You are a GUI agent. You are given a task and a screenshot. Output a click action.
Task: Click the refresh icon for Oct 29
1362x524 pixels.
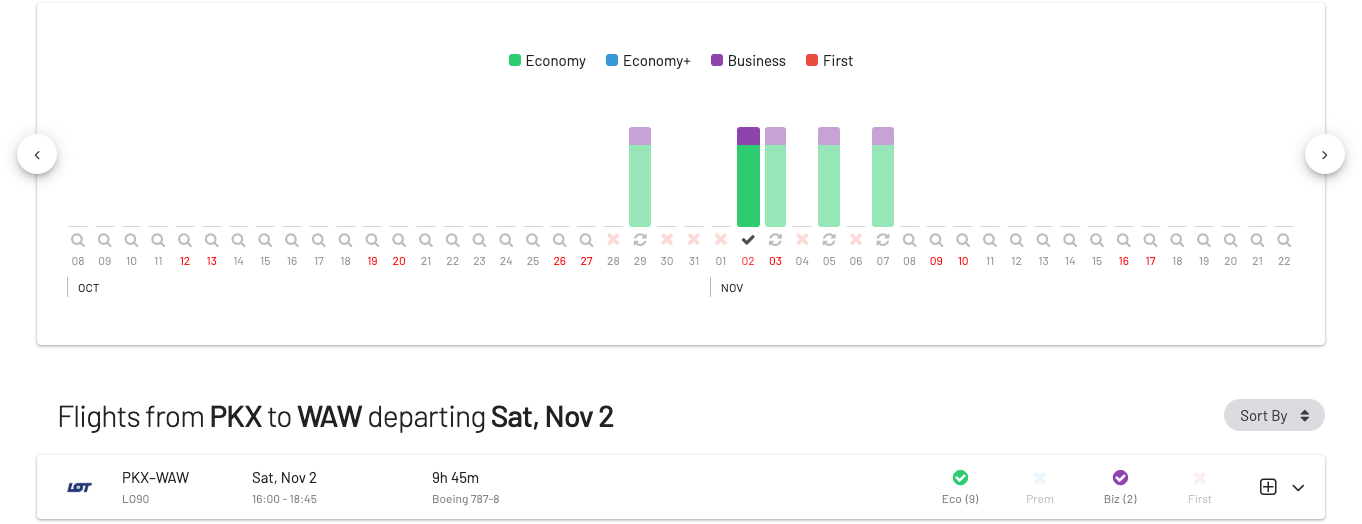coord(640,240)
